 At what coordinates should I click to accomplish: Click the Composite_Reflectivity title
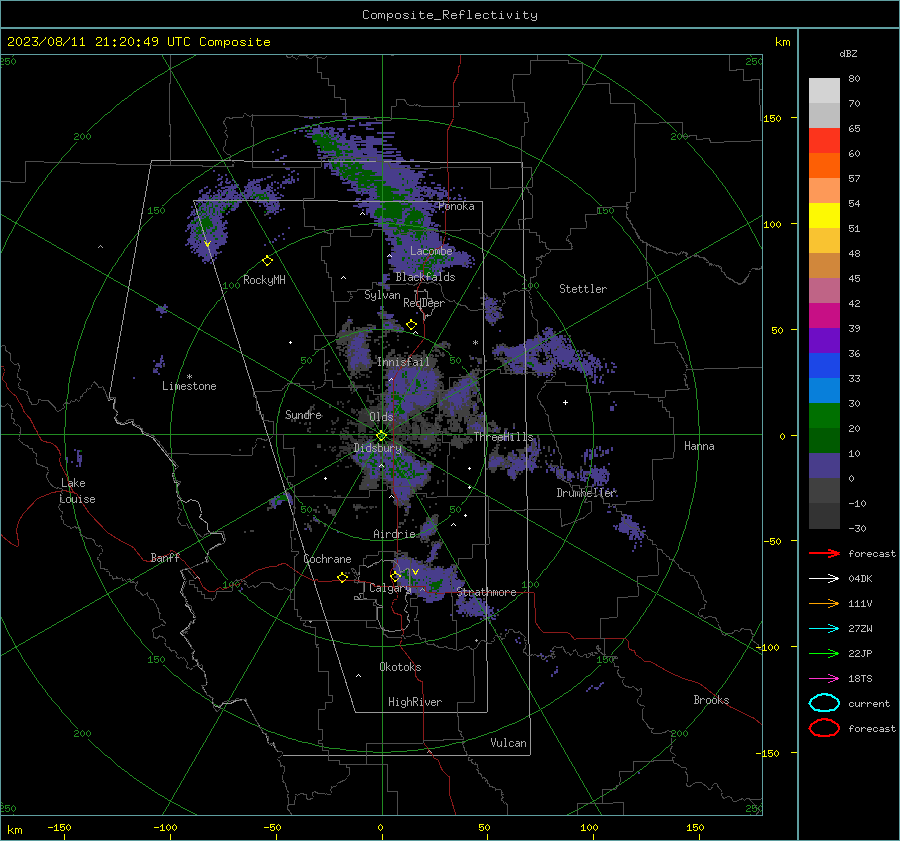coord(449,15)
